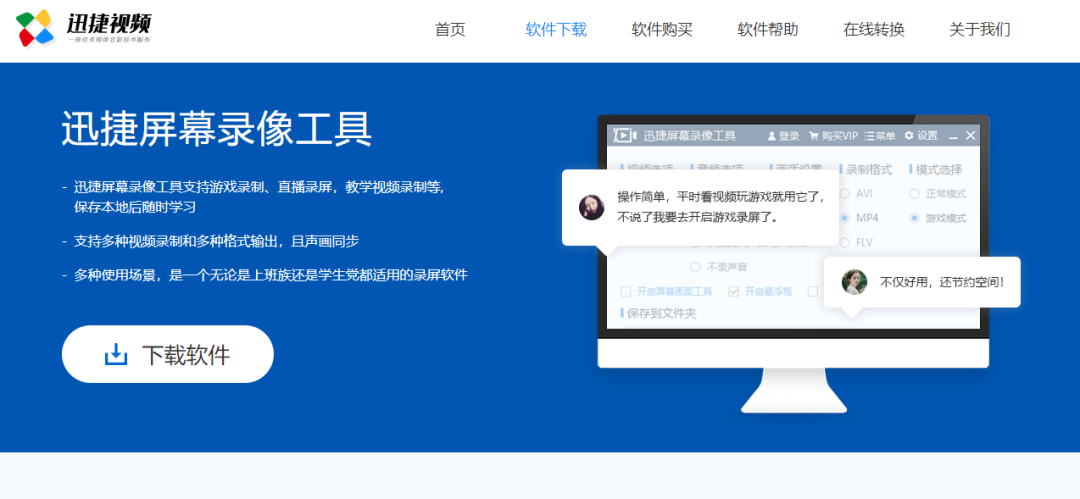
Task: Click the 保存到文件夹 section label
Action: pos(662,313)
